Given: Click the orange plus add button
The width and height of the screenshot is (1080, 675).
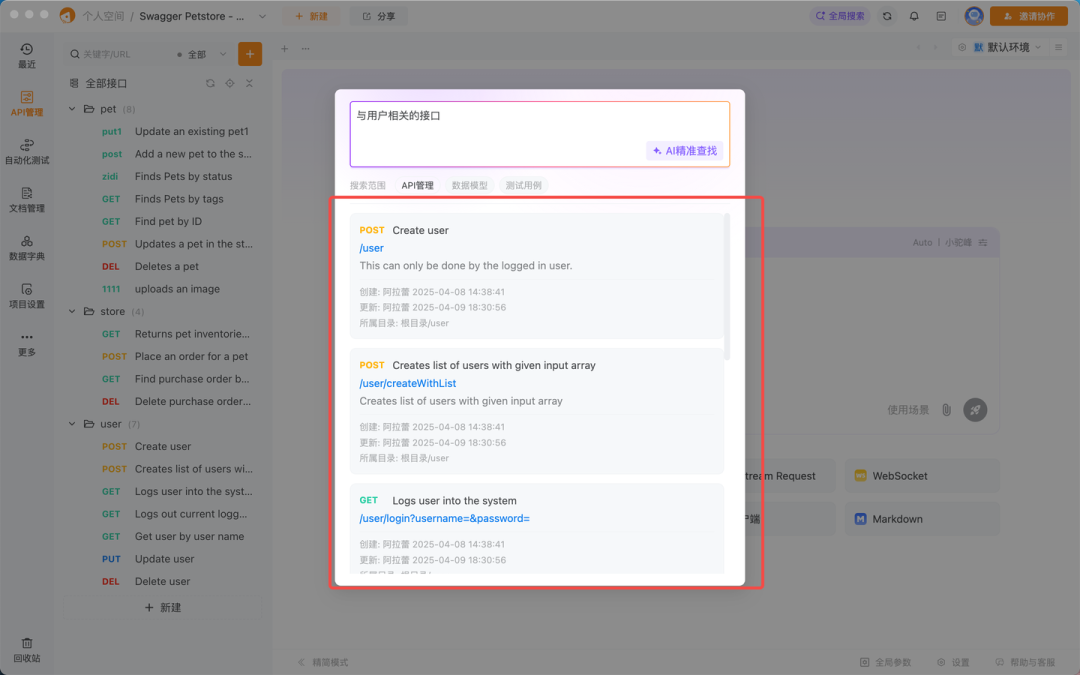Looking at the screenshot, I should tap(250, 54).
